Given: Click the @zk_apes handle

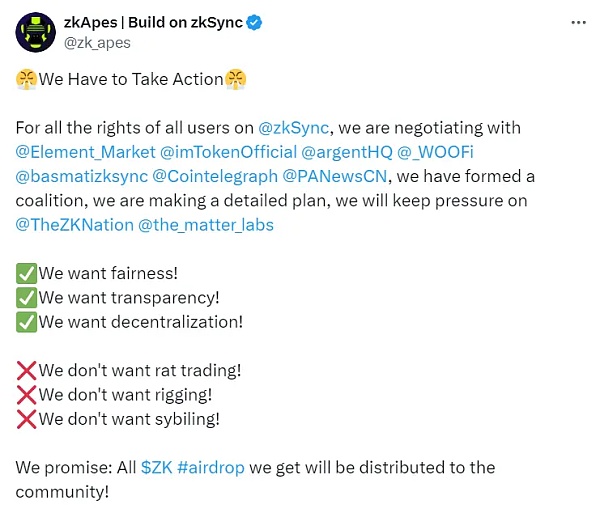Looking at the screenshot, I should click(x=98, y=43).
